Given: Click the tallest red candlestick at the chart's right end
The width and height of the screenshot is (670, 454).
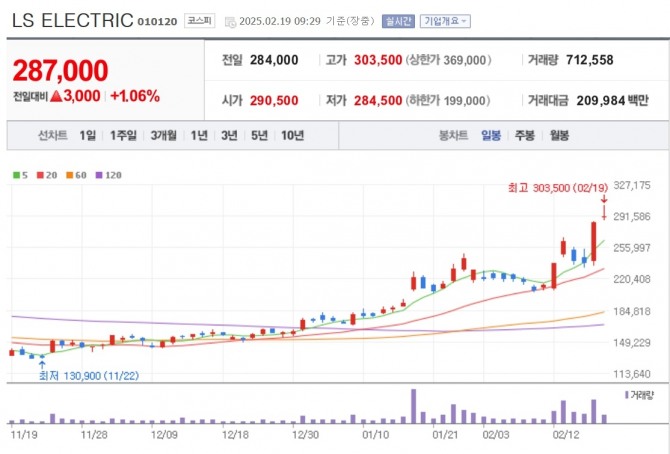Looking at the screenshot, I should tap(594, 242).
